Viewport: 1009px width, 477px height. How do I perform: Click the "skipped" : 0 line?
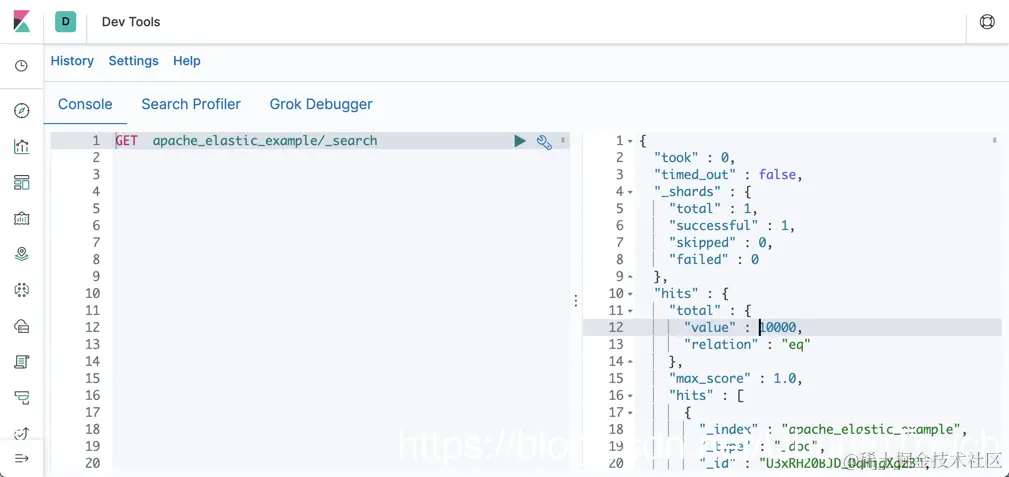(720, 243)
